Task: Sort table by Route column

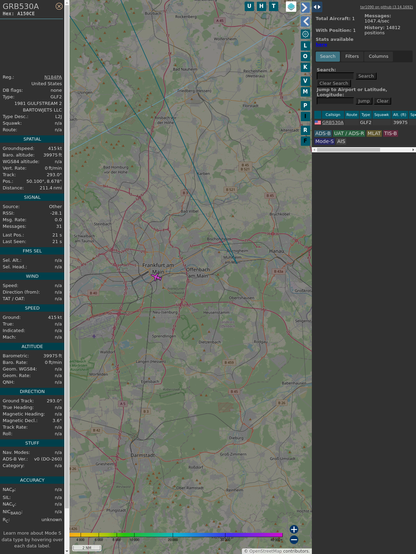Action: point(351,115)
